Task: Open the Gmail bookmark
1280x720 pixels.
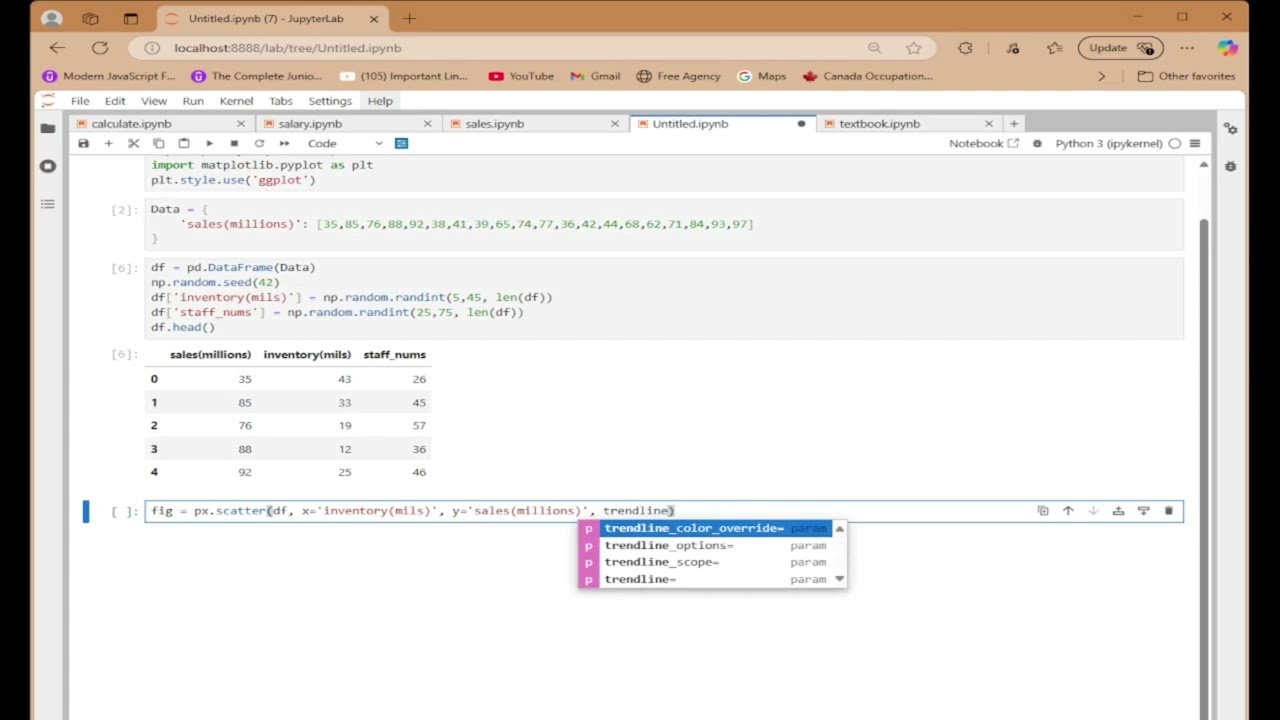Action: [595, 76]
